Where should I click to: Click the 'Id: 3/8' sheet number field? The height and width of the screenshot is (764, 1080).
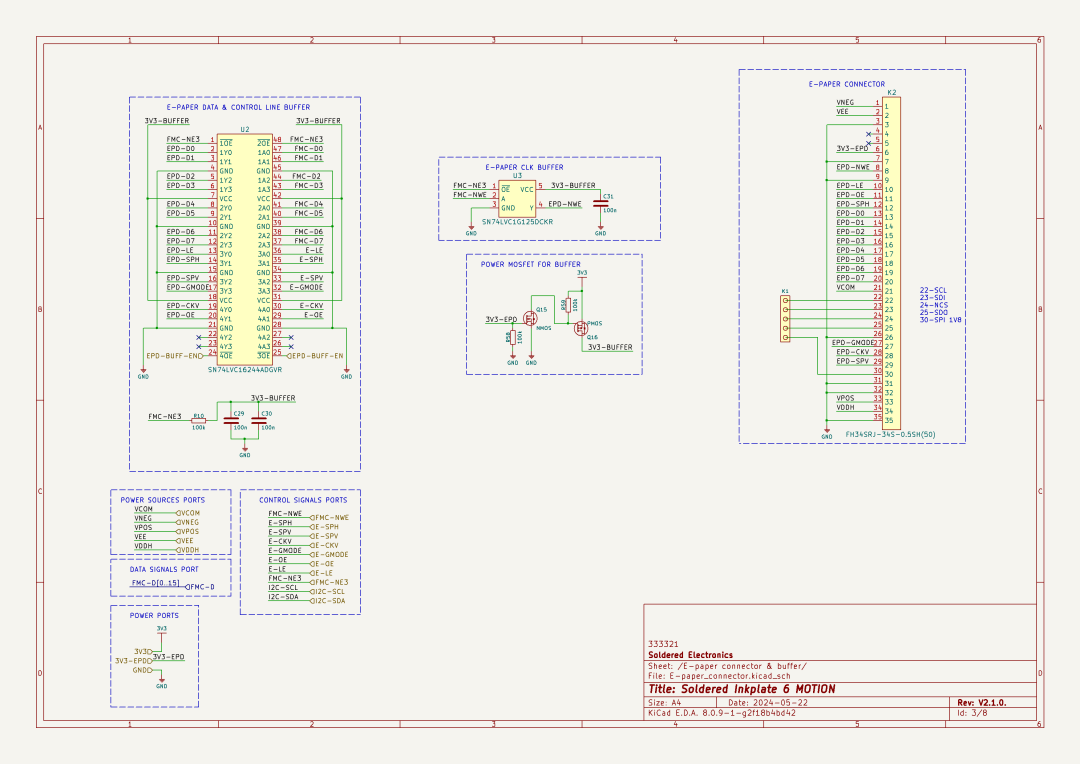(972, 713)
